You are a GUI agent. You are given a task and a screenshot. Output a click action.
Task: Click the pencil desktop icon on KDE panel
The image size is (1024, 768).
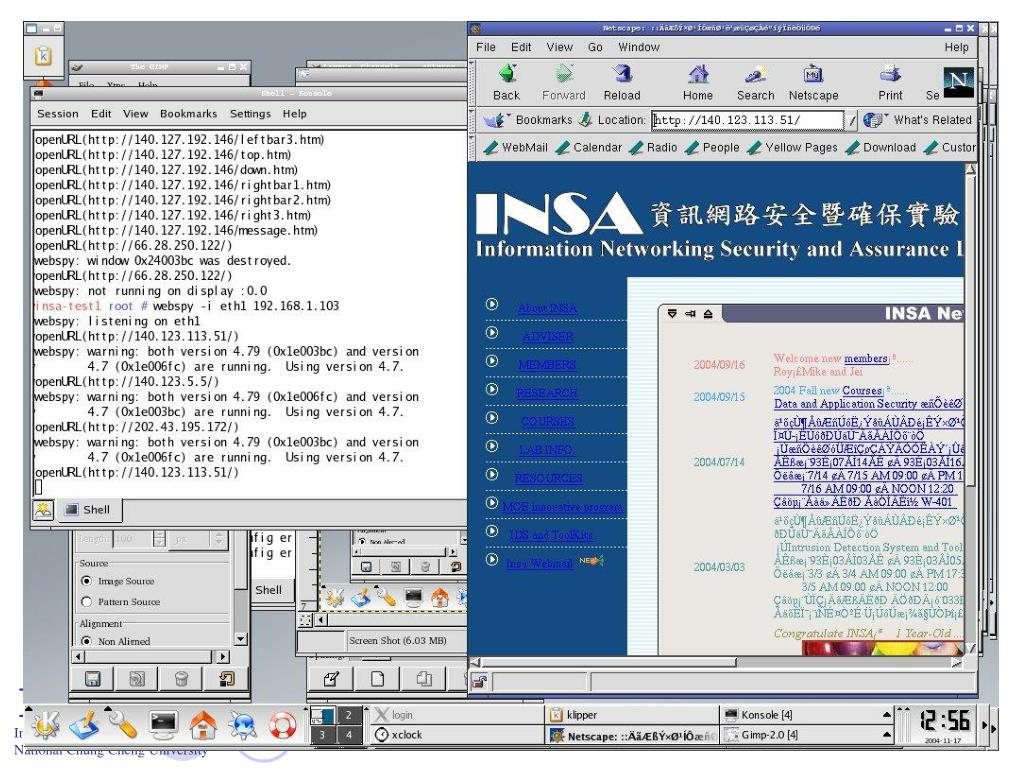[x=84, y=724]
